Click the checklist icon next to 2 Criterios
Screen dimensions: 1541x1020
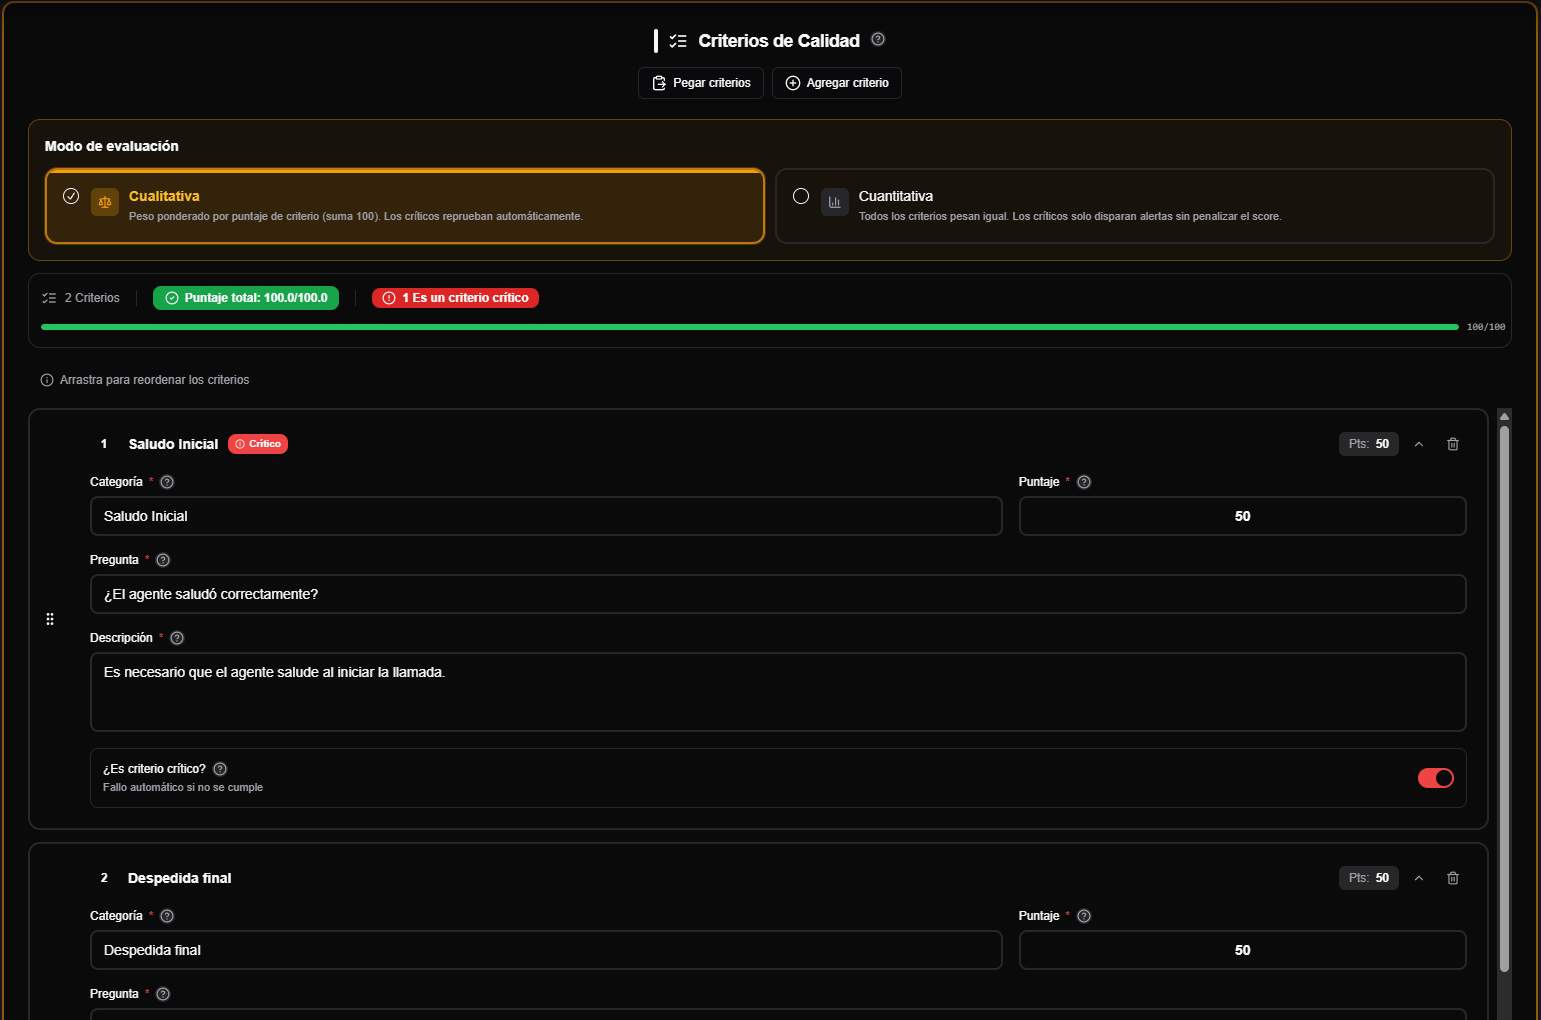[x=49, y=298]
